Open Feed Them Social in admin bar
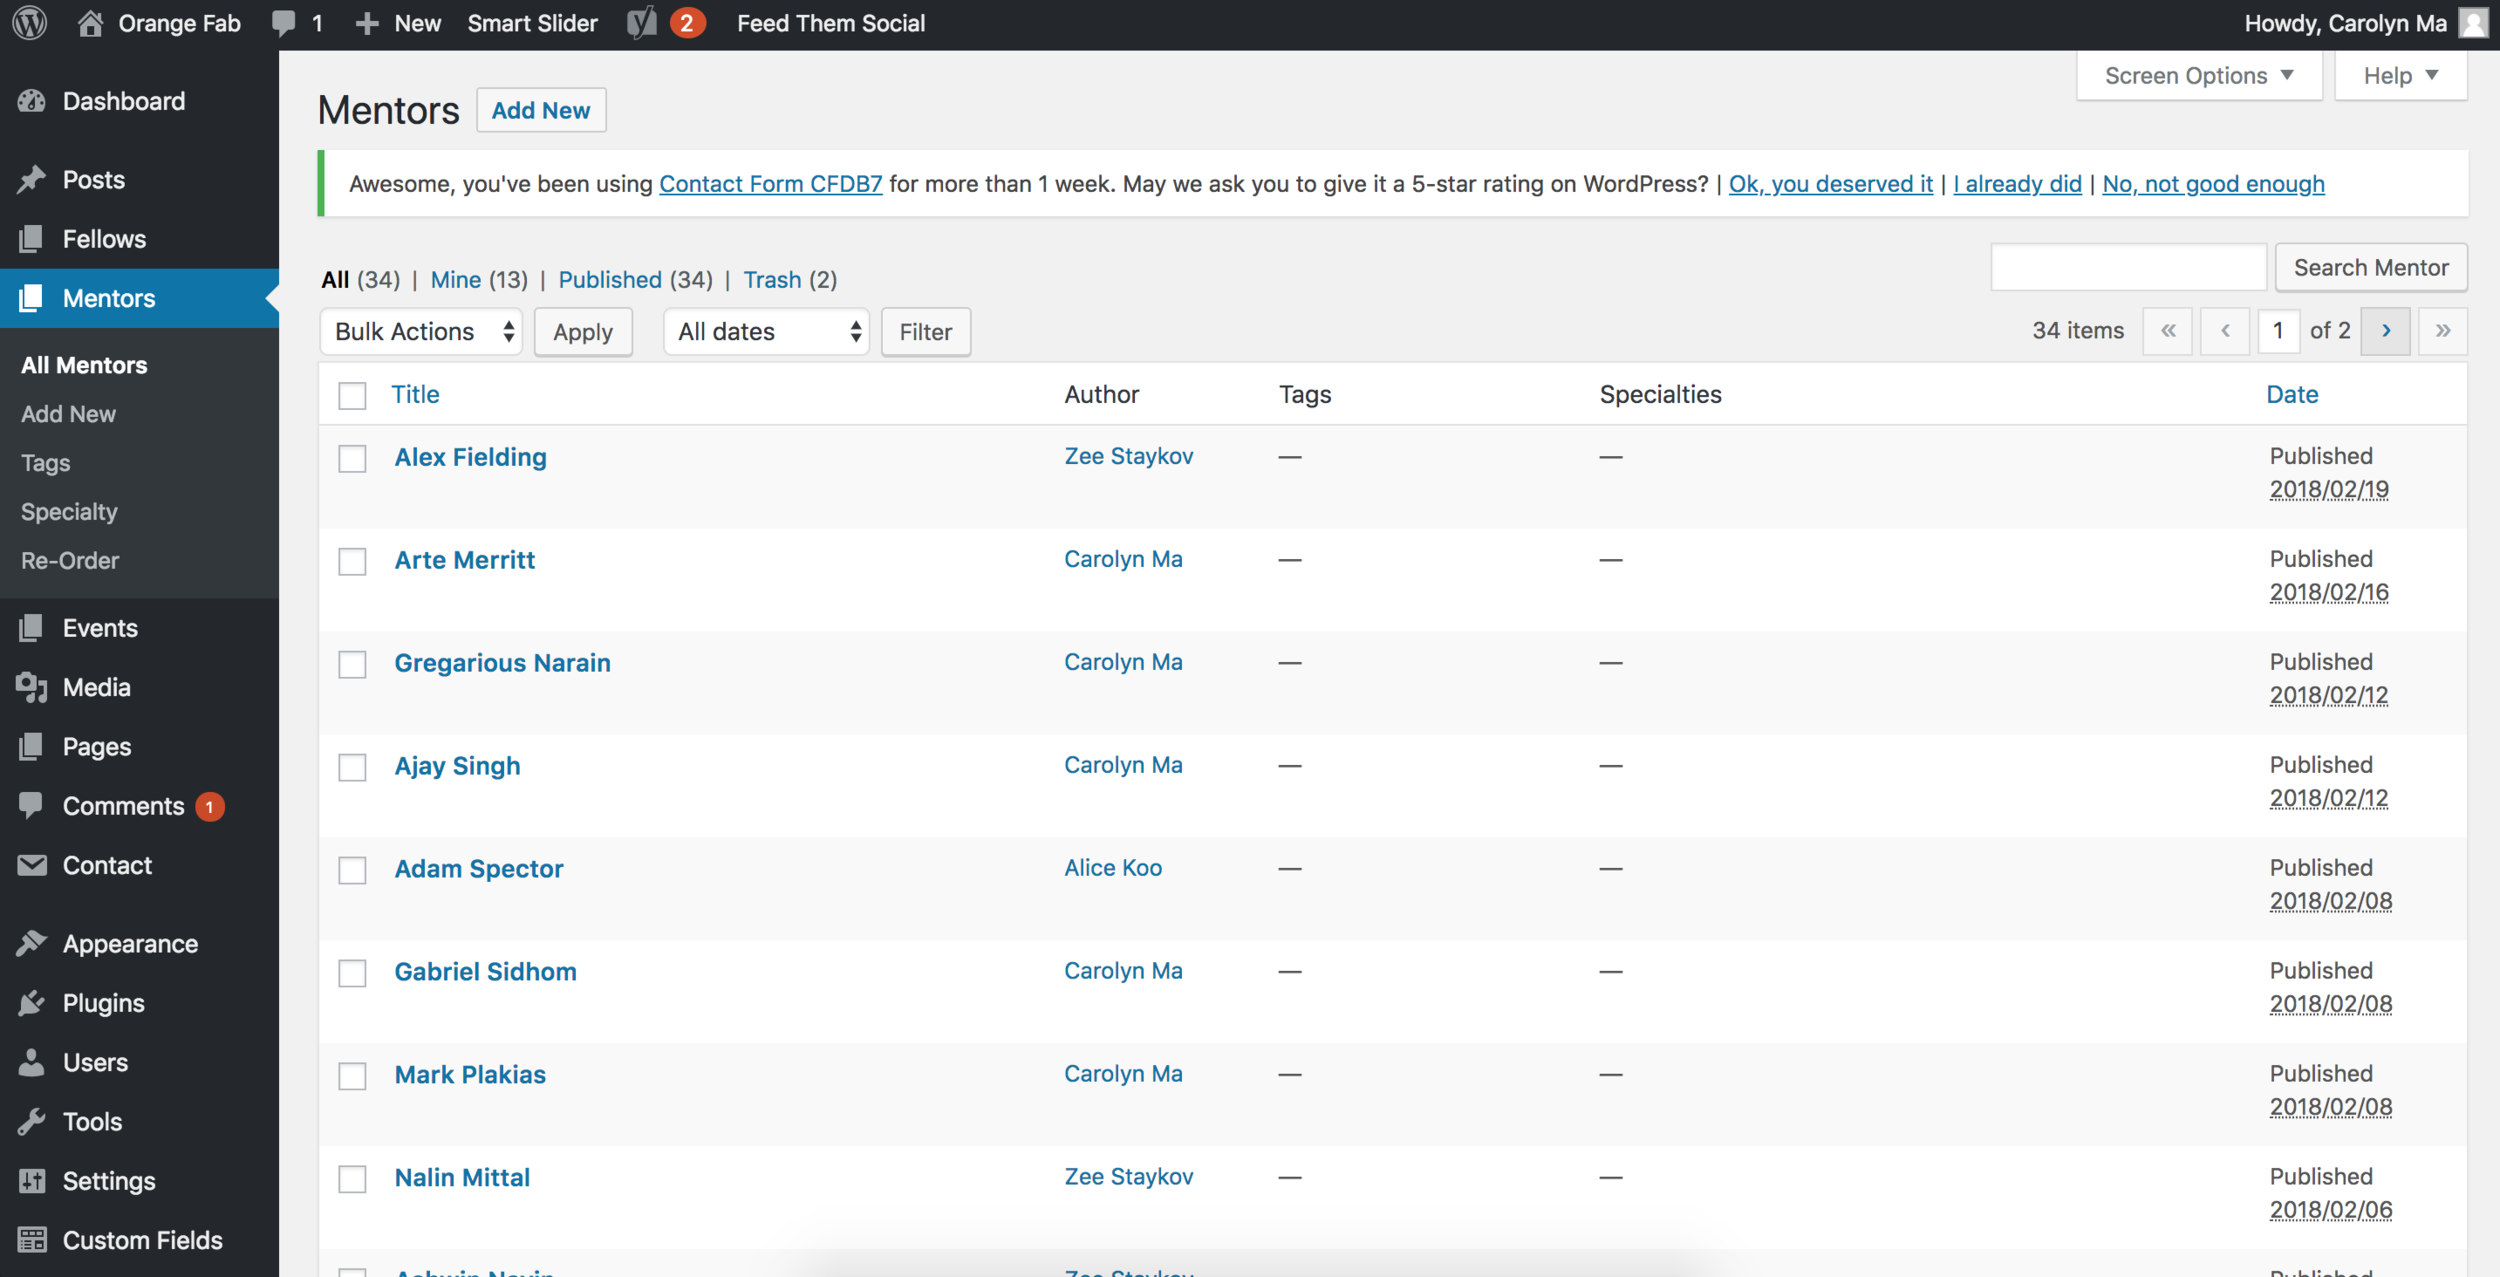The height and width of the screenshot is (1277, 2500). coord(831,23)
